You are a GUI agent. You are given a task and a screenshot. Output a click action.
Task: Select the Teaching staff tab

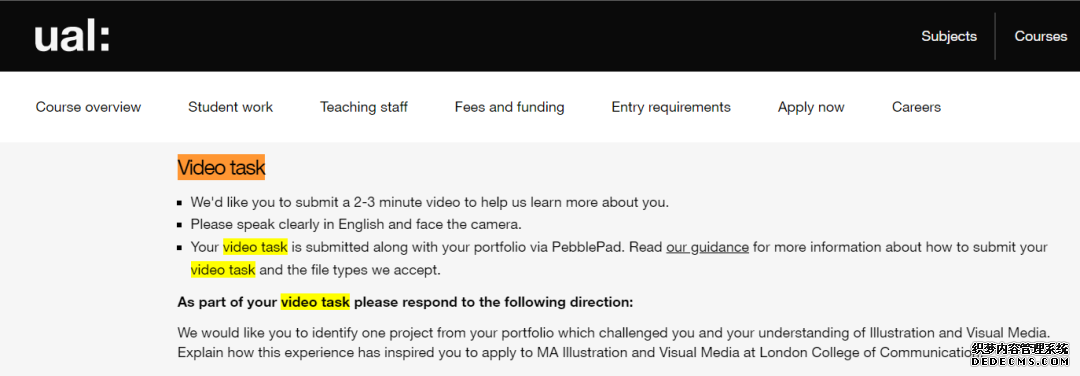click(x=364, y=107)
